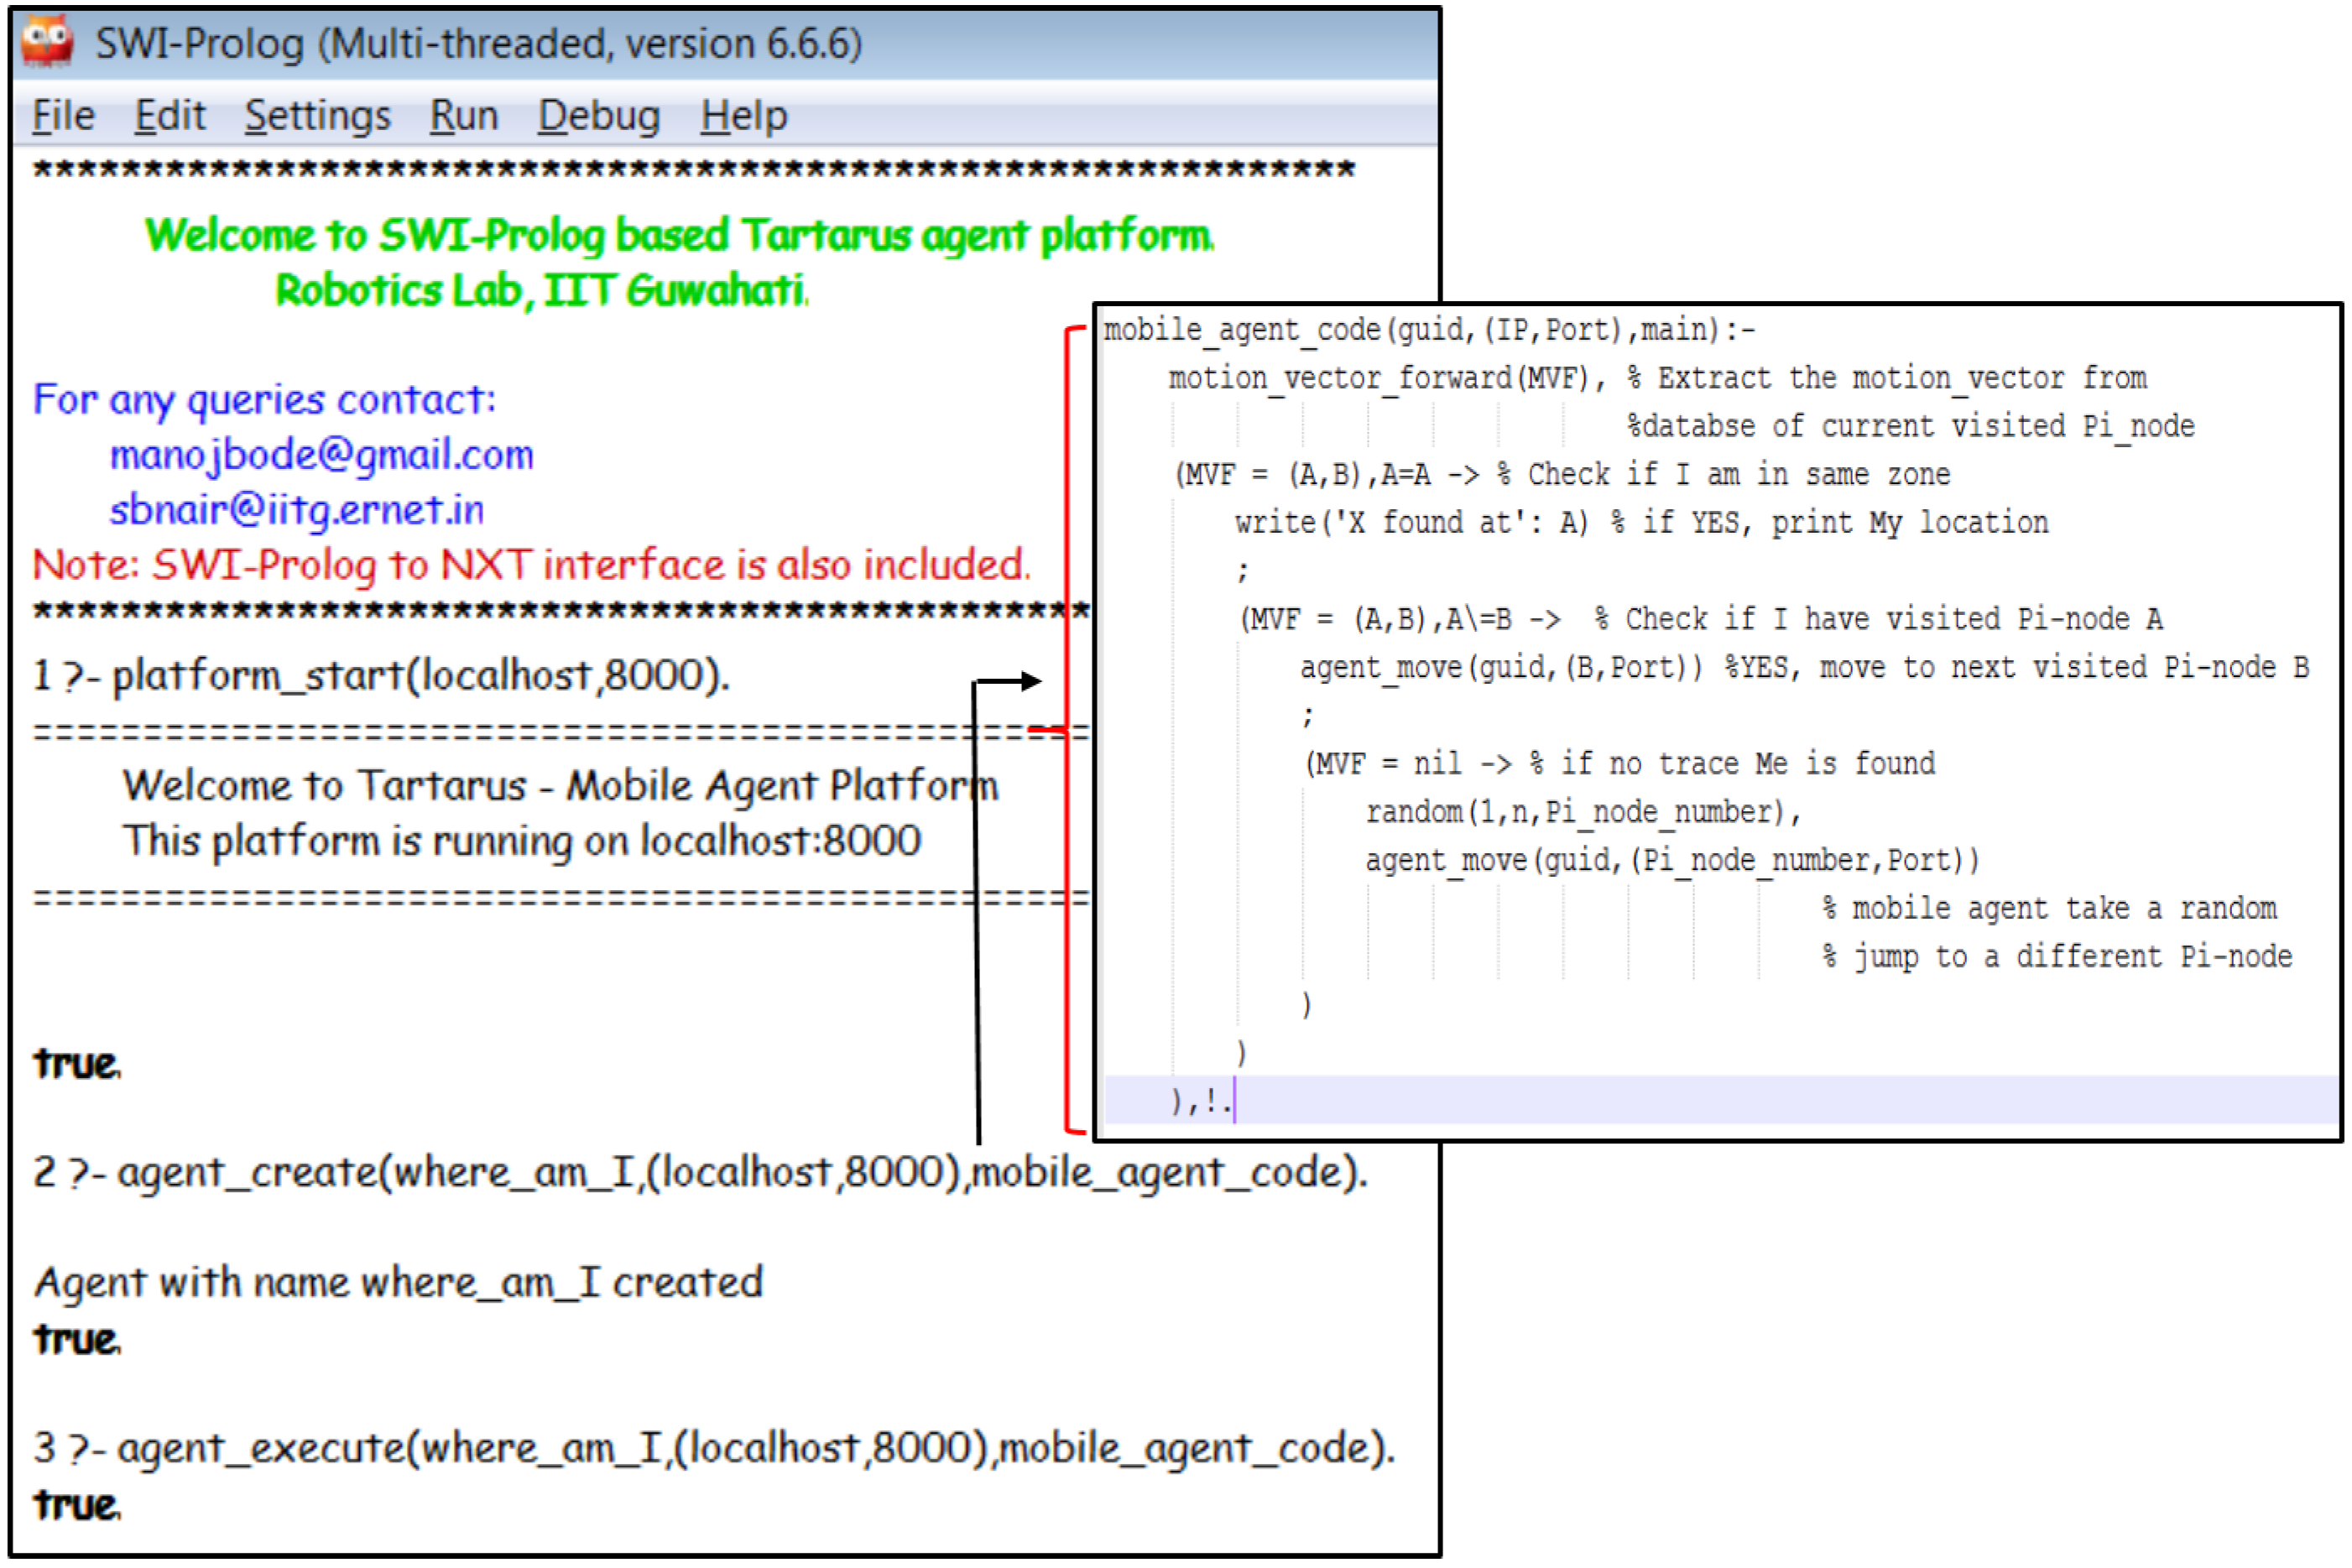Click the mobile_agent_code clause head line

(x=1430, y=330)
